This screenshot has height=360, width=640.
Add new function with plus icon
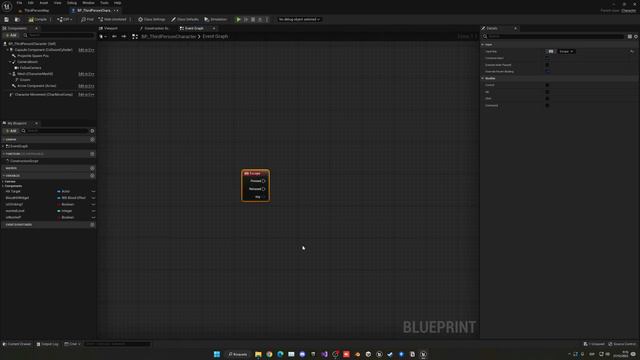92,154
